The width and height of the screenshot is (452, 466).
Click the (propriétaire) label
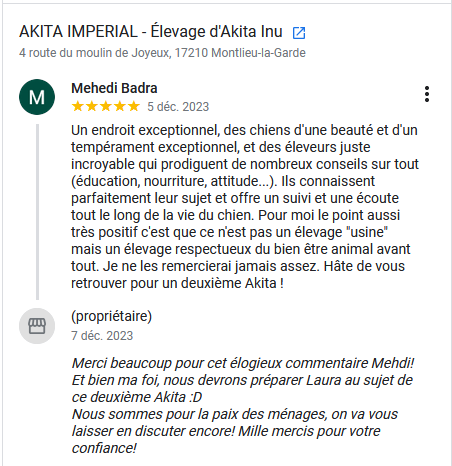[x=112, y=316]
